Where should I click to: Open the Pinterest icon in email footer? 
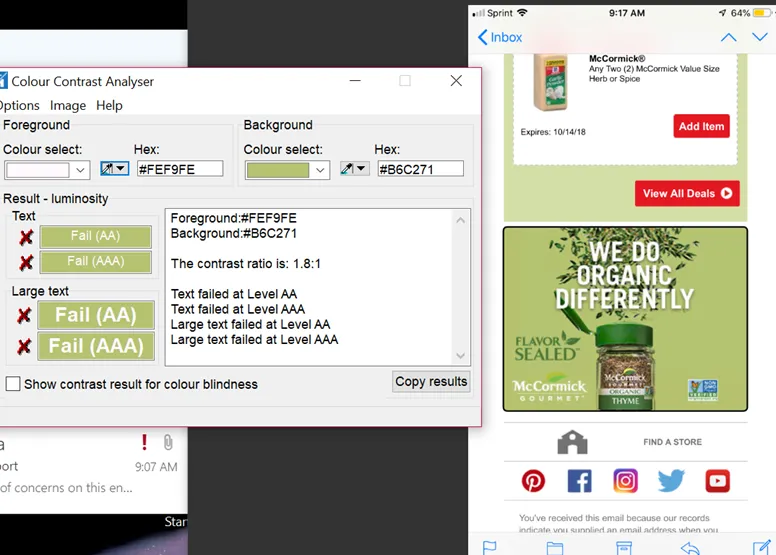click(533, 481)
